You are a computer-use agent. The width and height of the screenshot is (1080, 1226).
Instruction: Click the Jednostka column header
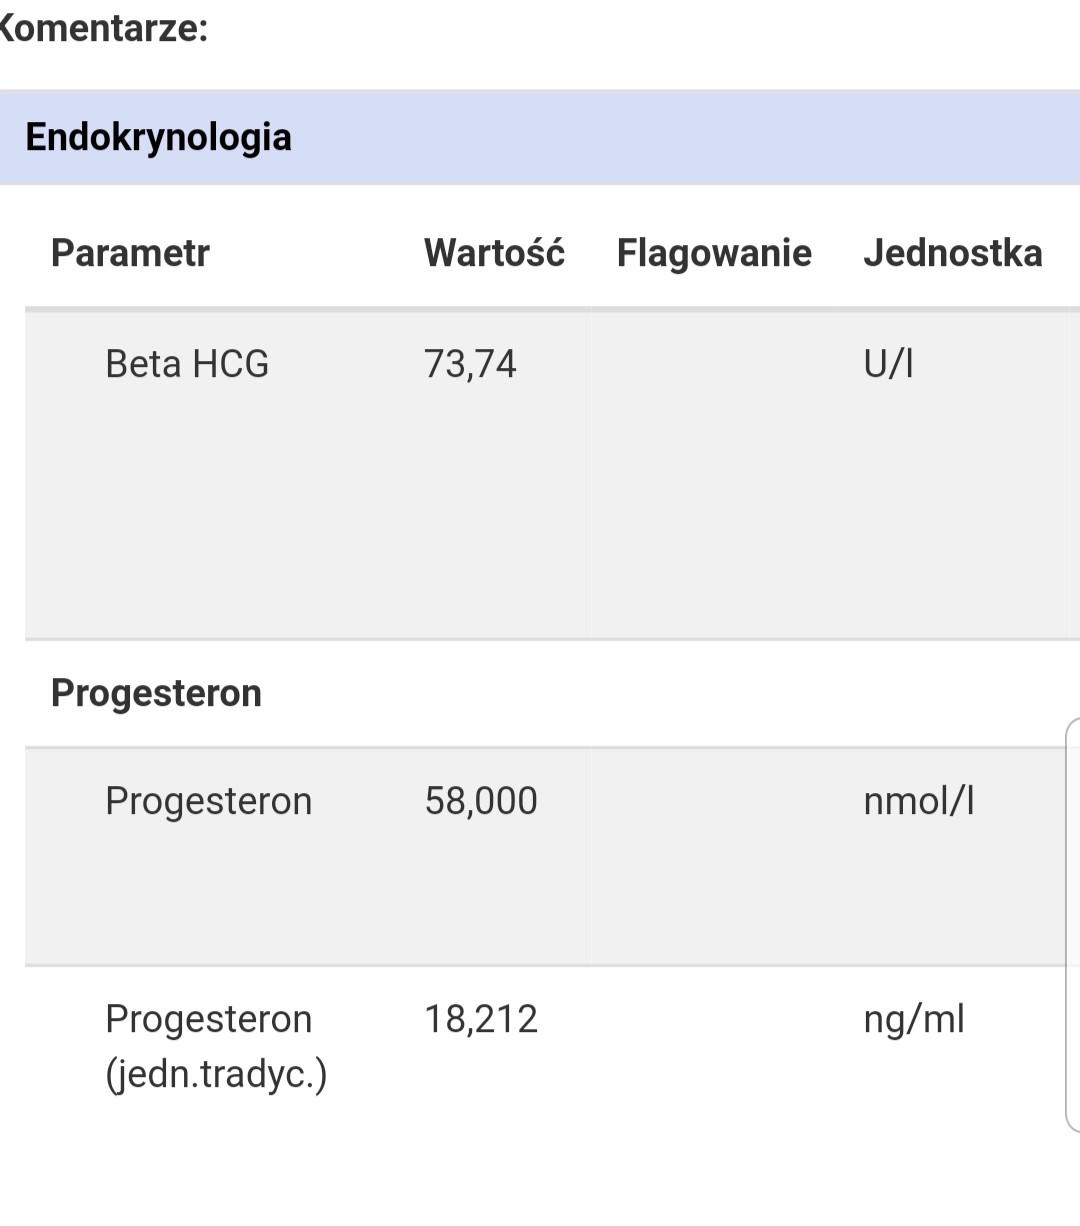(x=952, y=253)
